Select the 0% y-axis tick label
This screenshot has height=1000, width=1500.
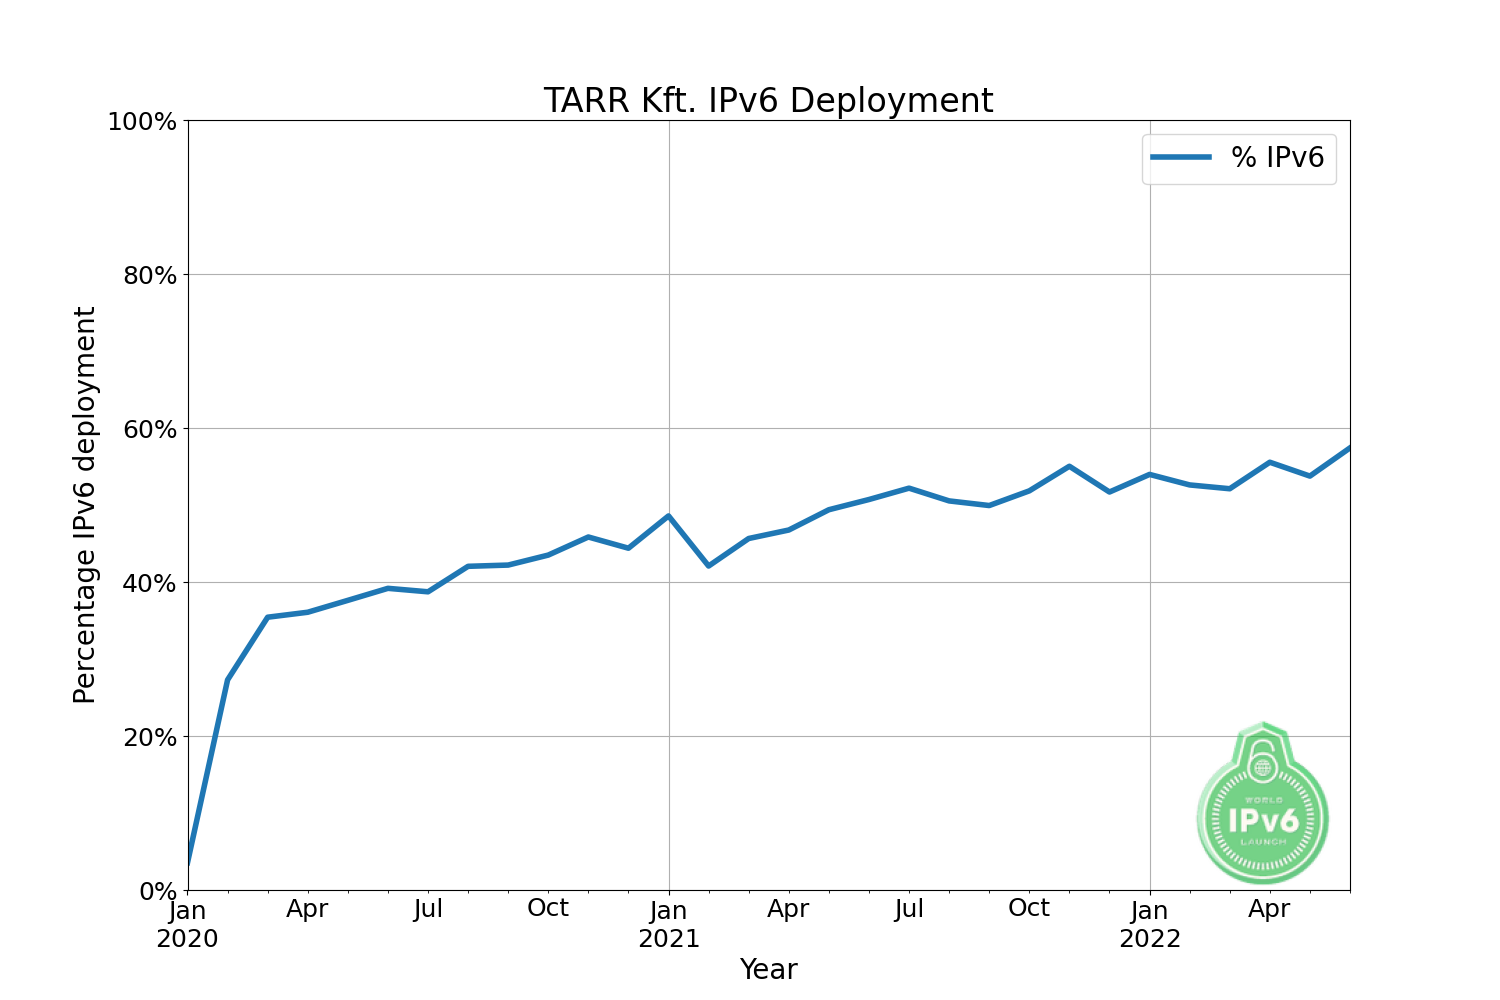[158, 891]
